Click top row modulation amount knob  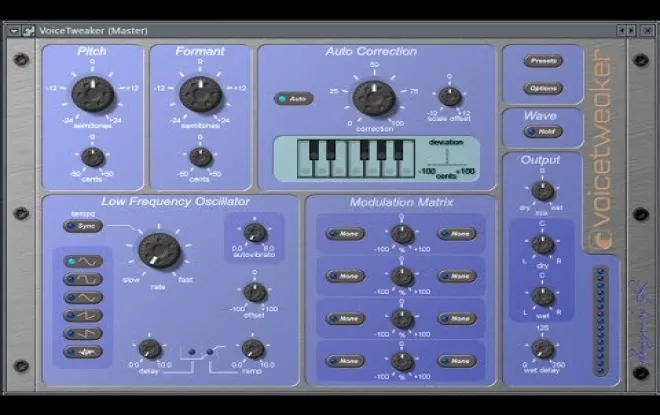point(402,234)
